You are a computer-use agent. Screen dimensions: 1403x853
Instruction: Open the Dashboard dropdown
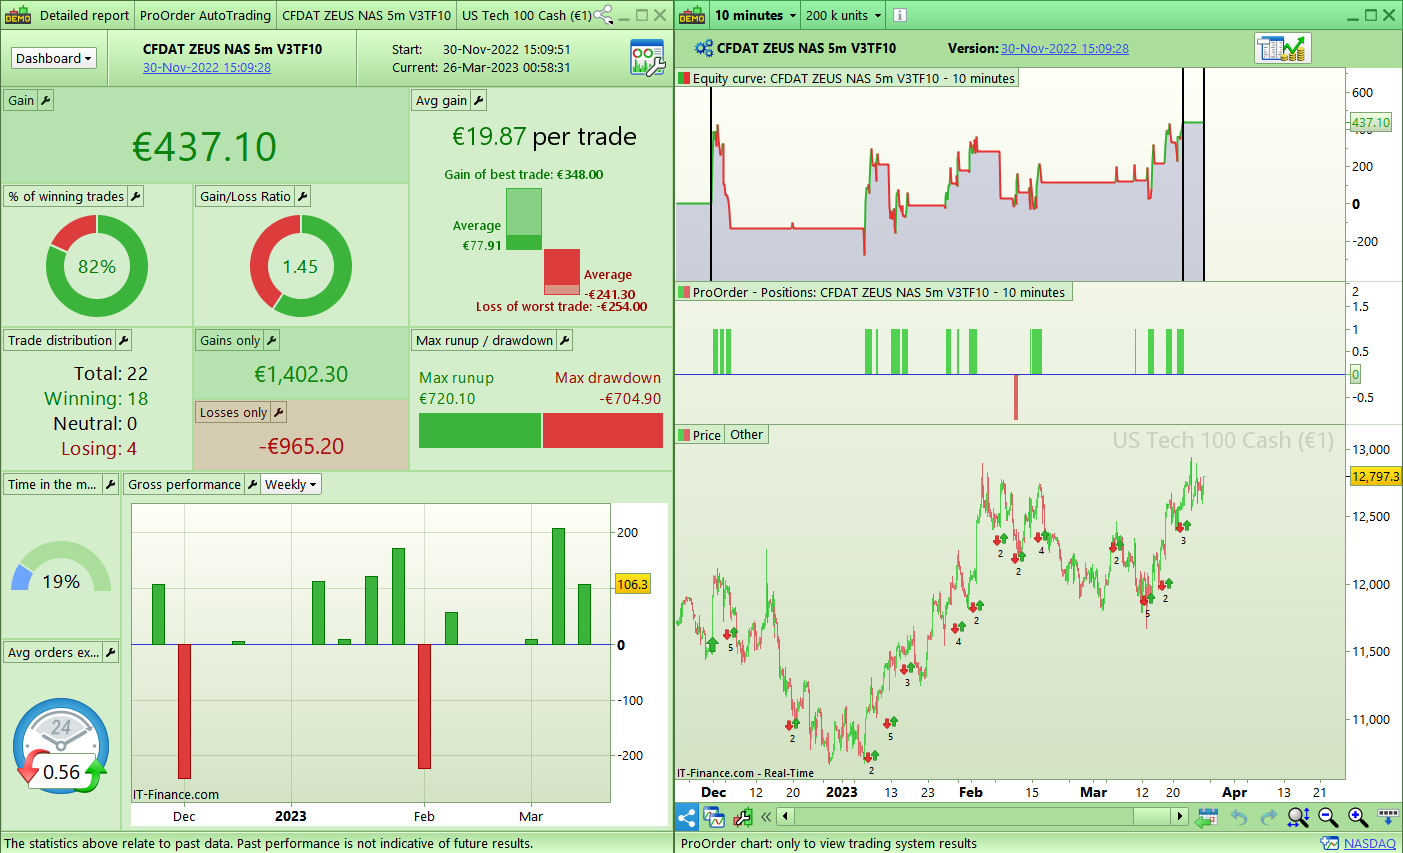click(x=54, y=58)
